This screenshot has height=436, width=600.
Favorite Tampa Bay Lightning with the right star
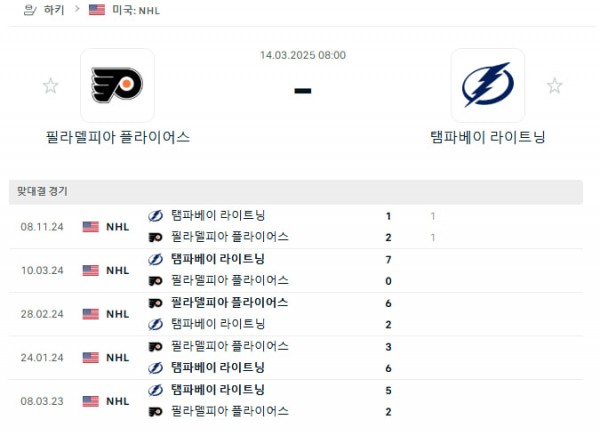tap(554, 86)
